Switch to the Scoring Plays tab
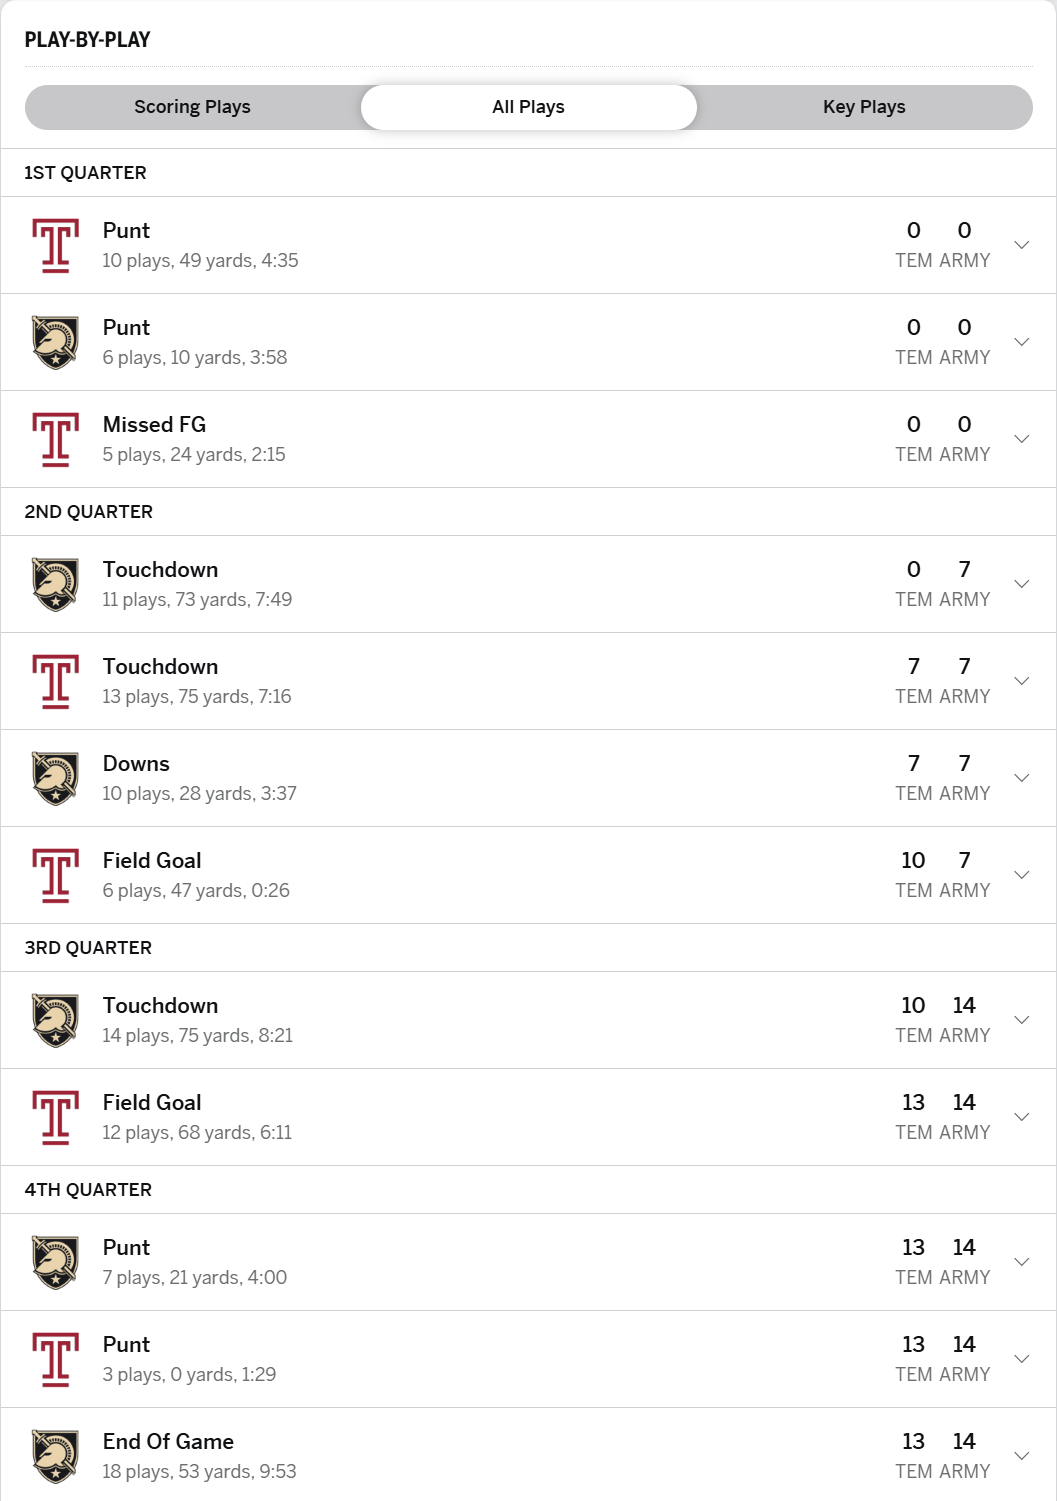 click(x=193, y=107)
